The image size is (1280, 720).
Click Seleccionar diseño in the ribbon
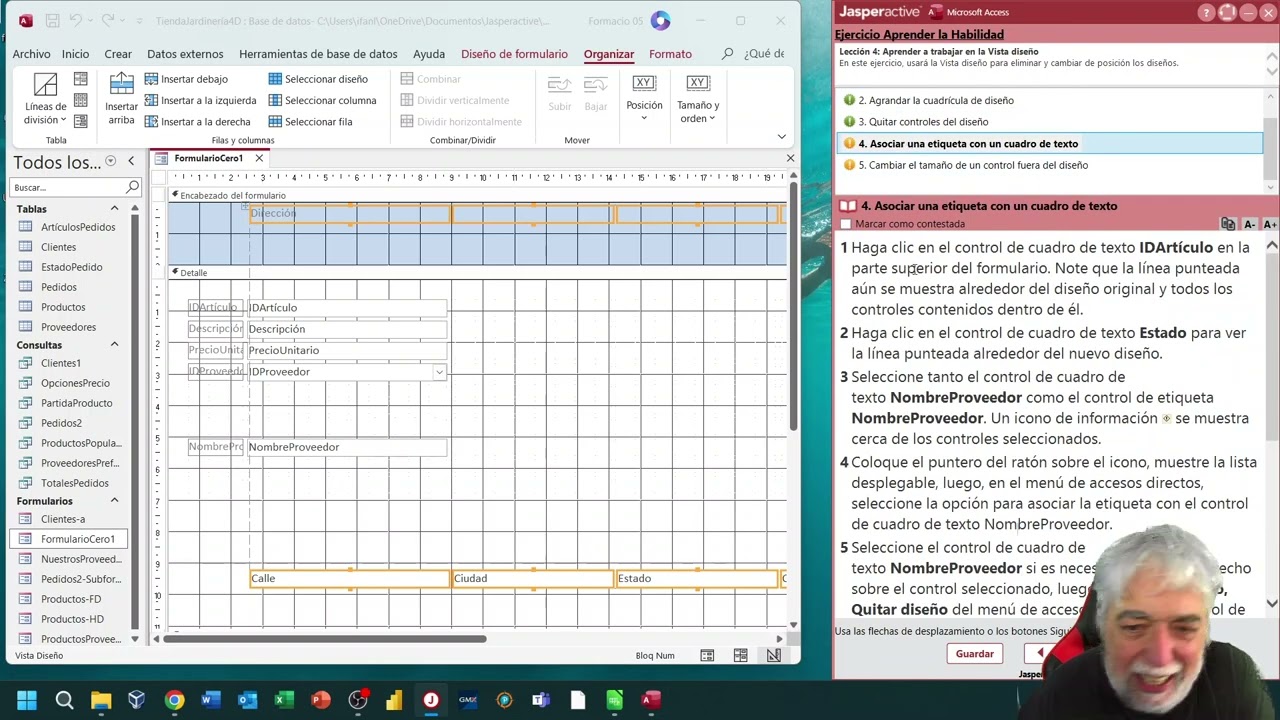(x=318, y=79)
